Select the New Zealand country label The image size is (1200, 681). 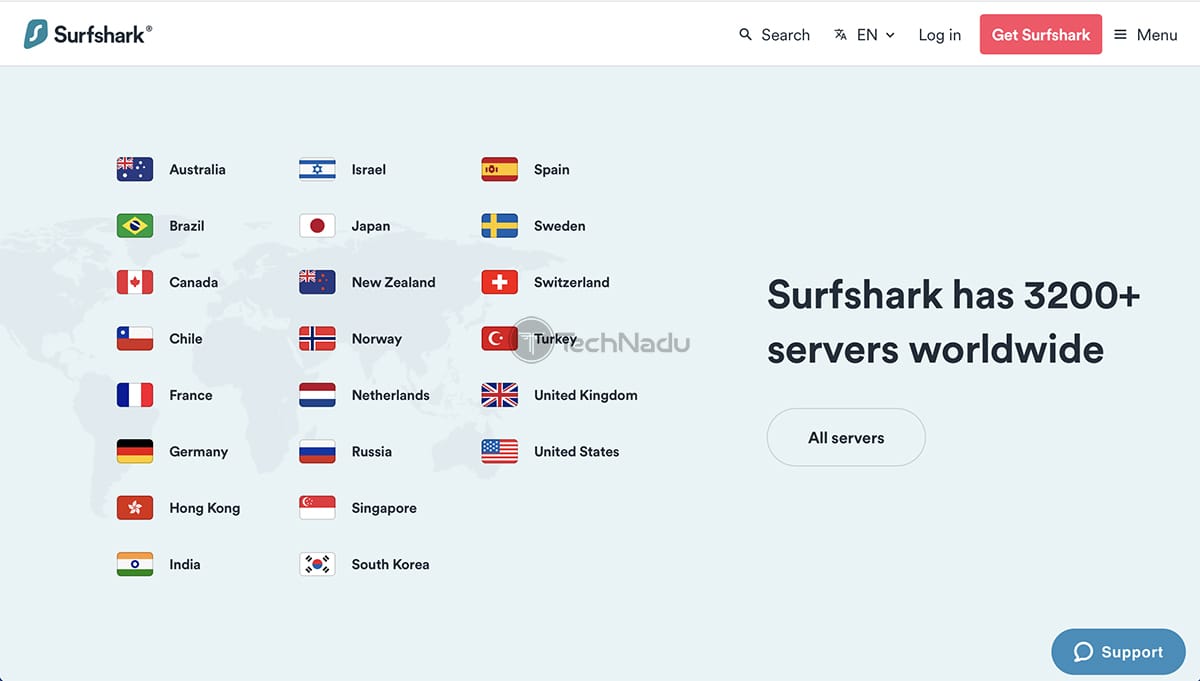393,282
